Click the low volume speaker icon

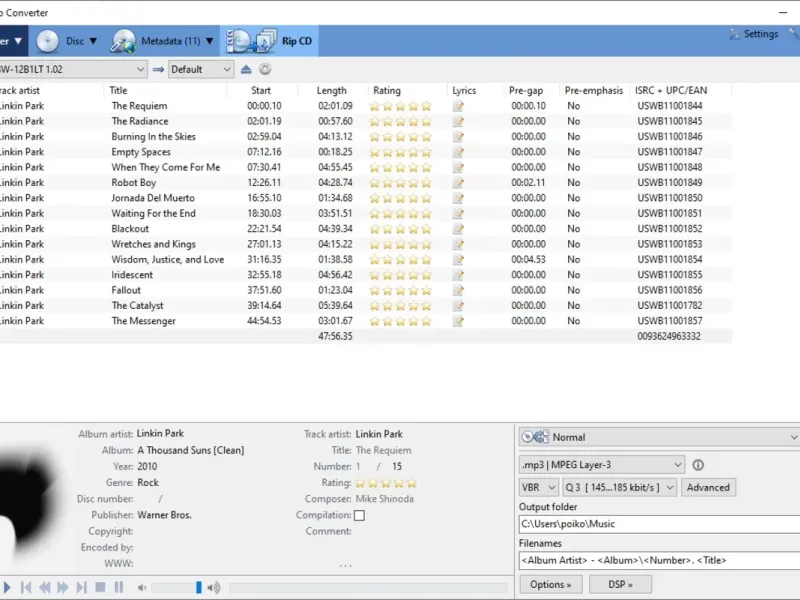(x=142, y=588)
